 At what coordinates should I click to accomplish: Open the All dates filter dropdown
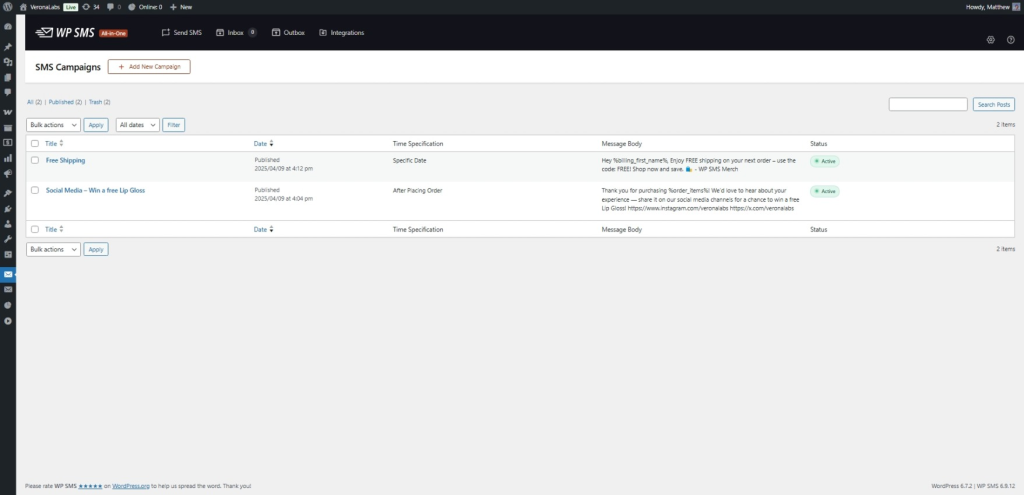pyautogui.click(x=137, y=125)
